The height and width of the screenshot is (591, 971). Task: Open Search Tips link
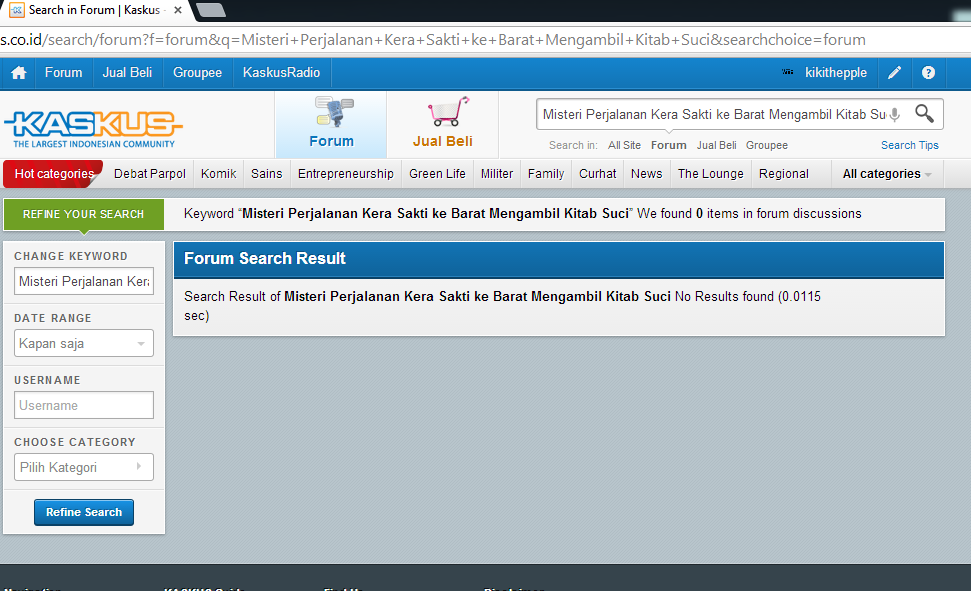pos(910,145)
